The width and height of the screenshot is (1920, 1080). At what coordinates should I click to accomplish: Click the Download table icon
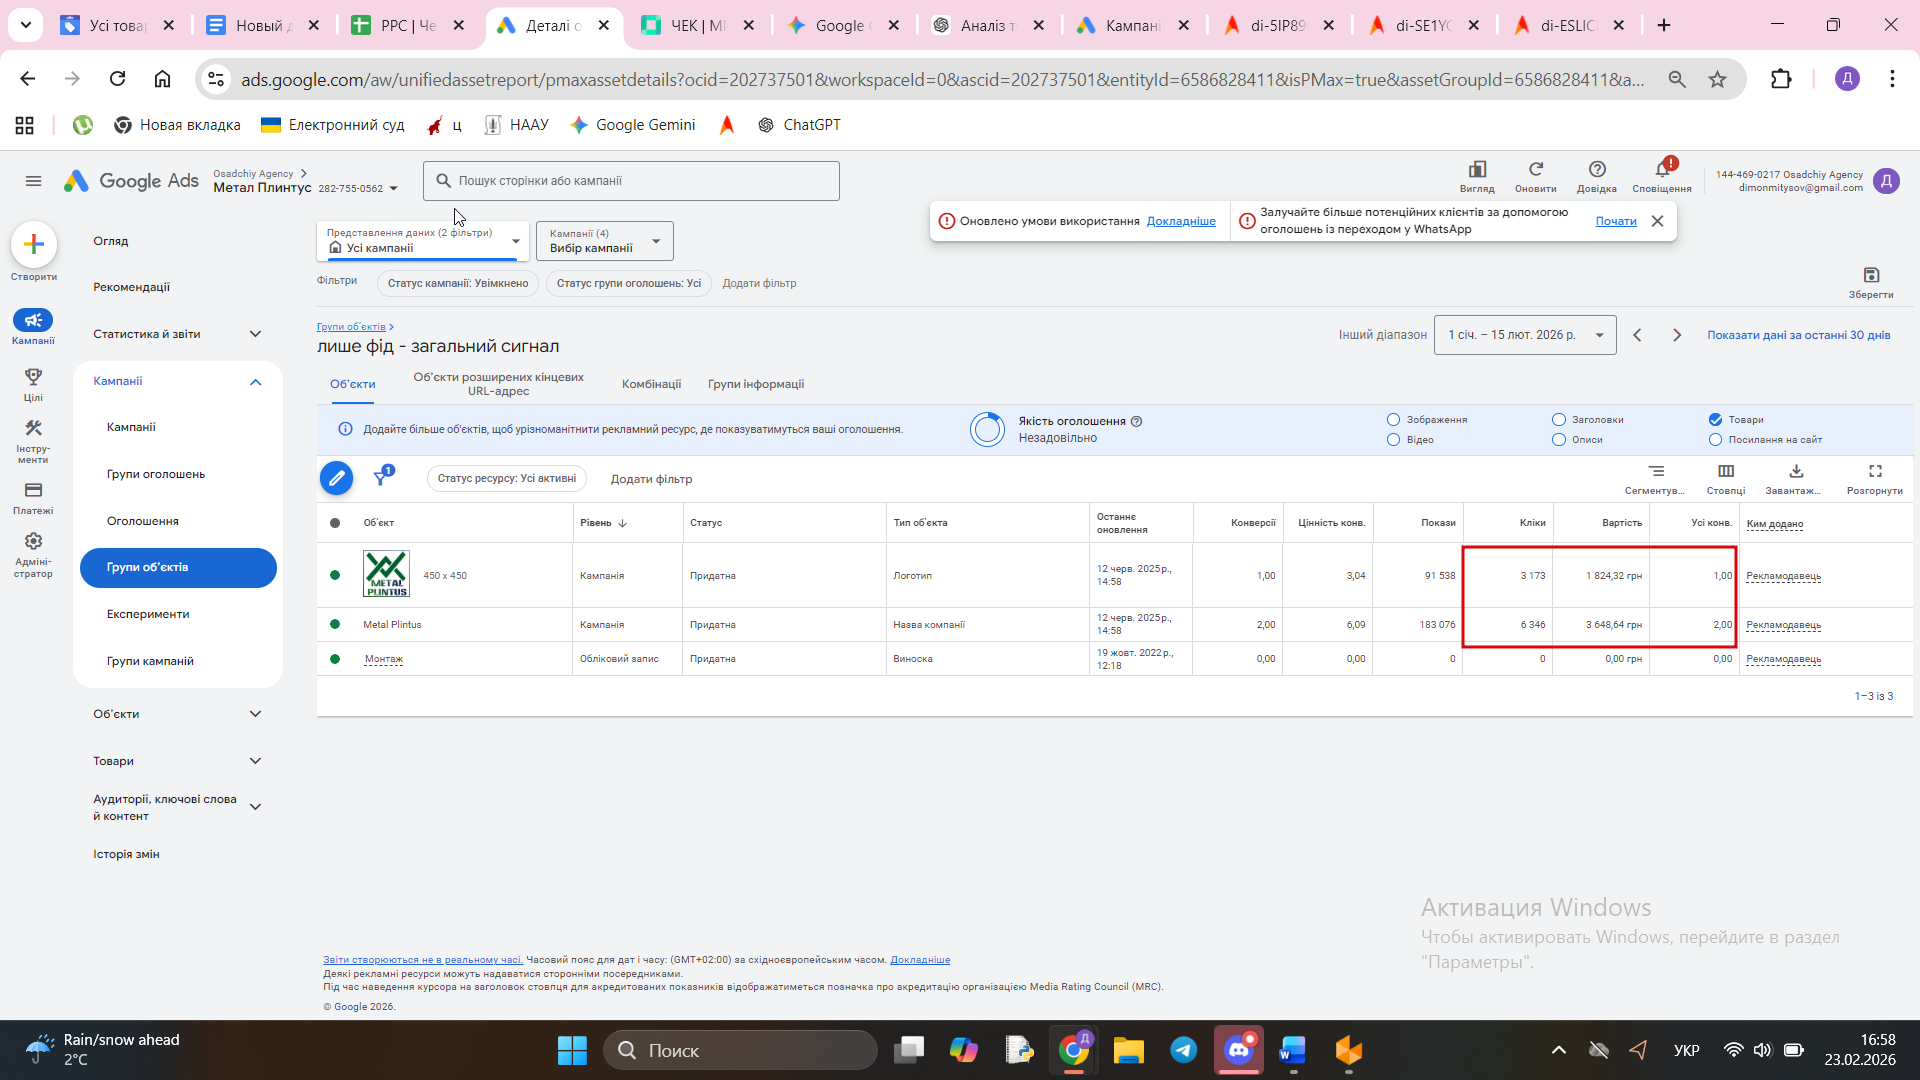(x=1796, y=471)
